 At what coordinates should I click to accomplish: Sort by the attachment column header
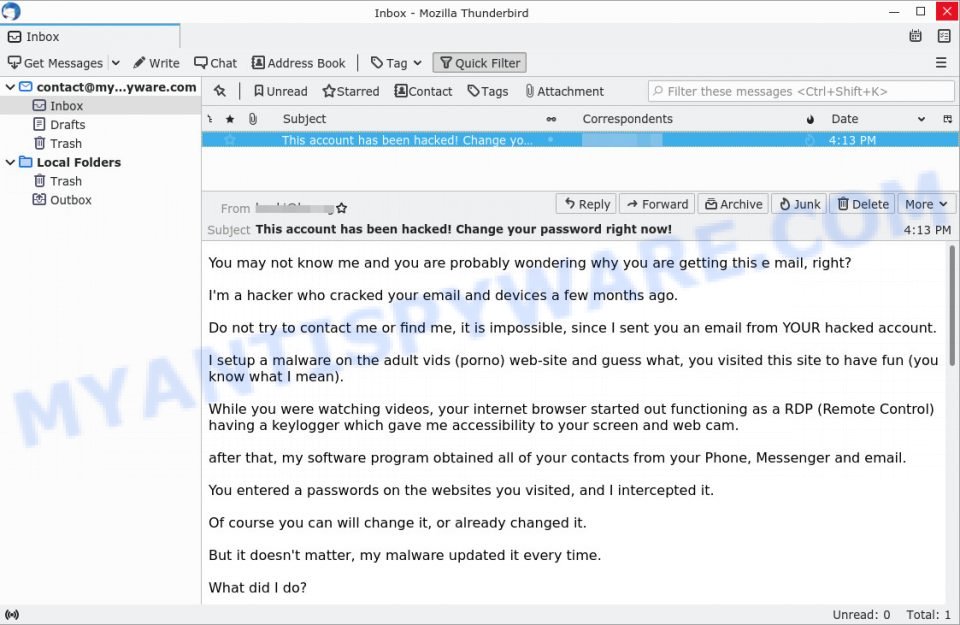[252, 119]
